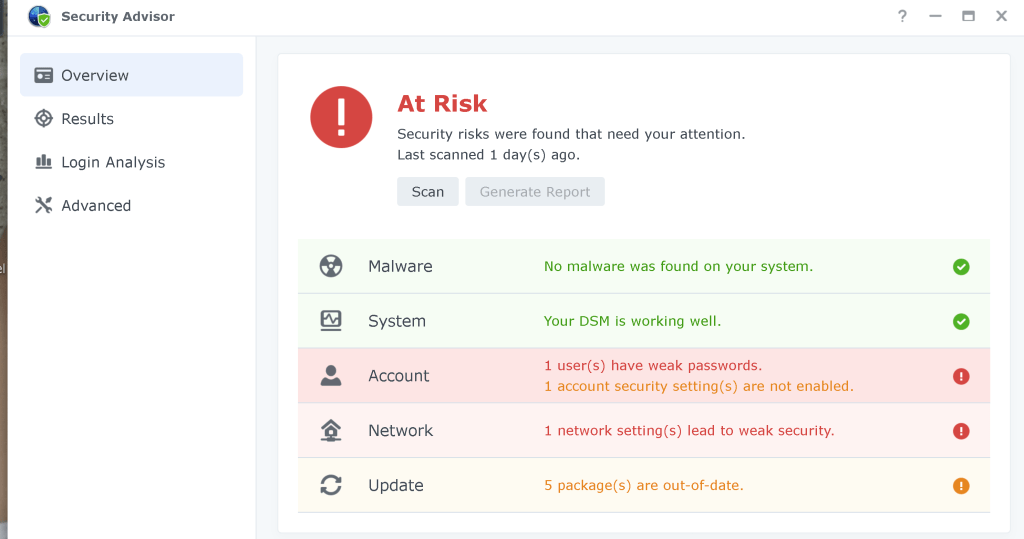Click the green checkmark beside Malware

[x=961, y=267]
